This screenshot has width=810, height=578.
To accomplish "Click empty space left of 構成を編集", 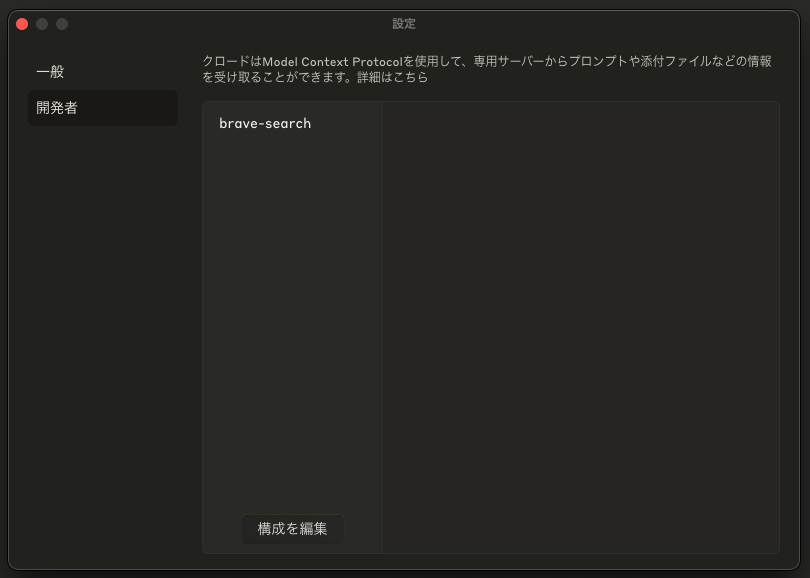I will (x=222, y=529).
